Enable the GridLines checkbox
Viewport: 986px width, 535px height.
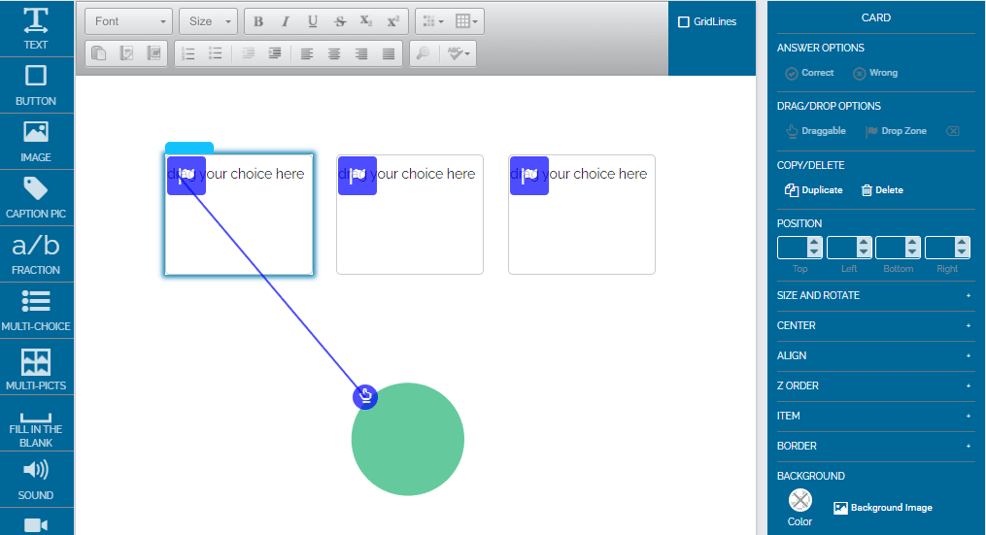(x=684, y=22)
